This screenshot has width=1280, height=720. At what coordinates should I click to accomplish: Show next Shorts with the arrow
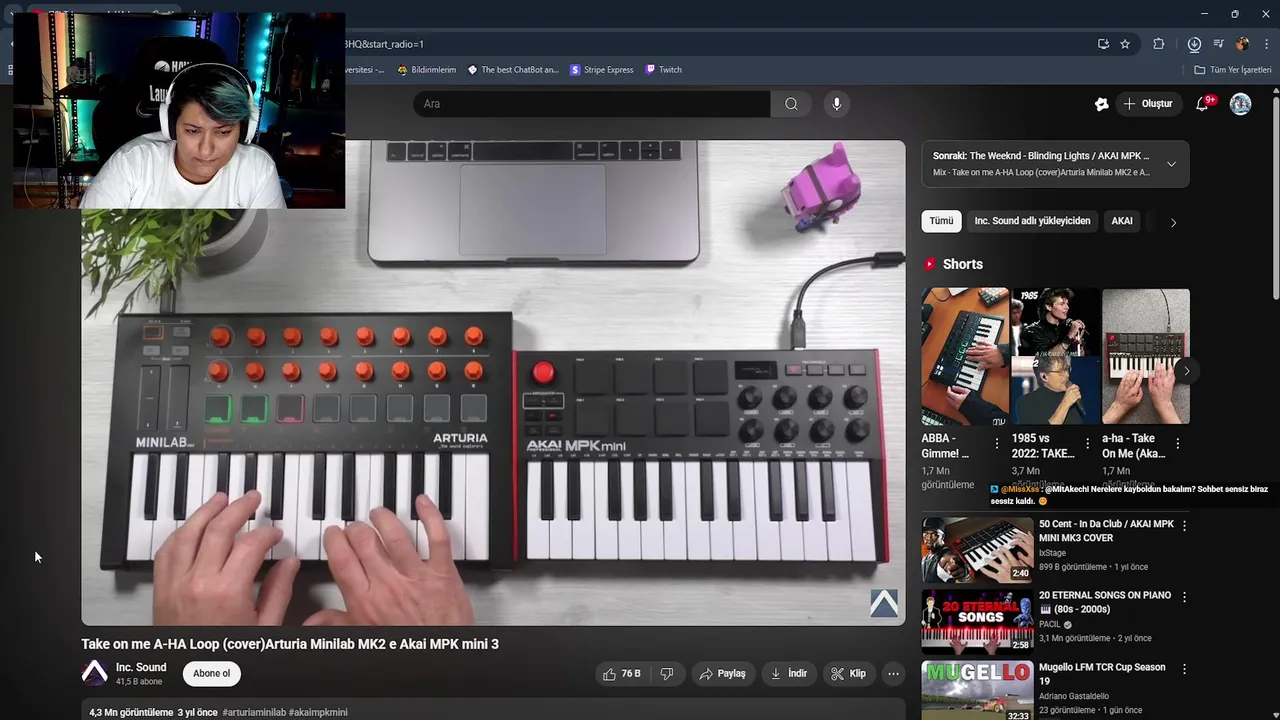[1186, 370]
